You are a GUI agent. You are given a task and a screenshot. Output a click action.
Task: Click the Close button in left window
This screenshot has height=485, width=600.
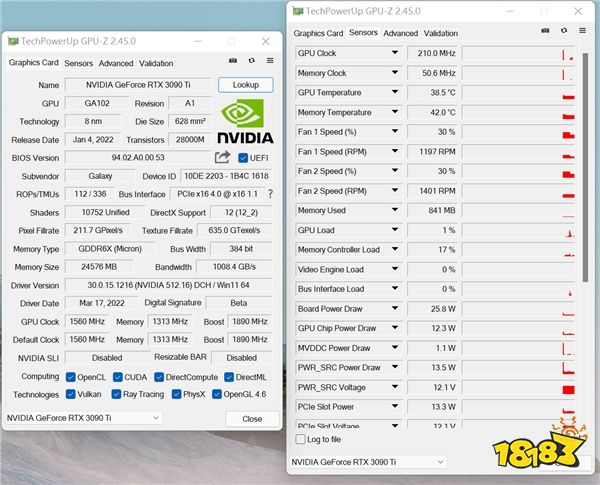(252, 419)
